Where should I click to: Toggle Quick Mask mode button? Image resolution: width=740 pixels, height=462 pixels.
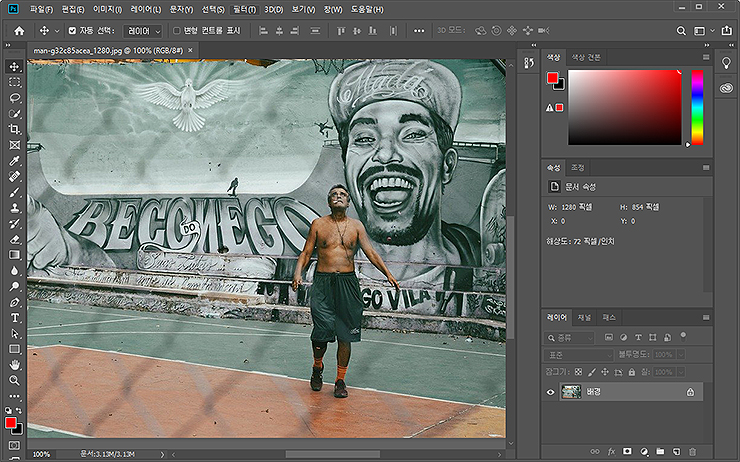coord(15,445)
